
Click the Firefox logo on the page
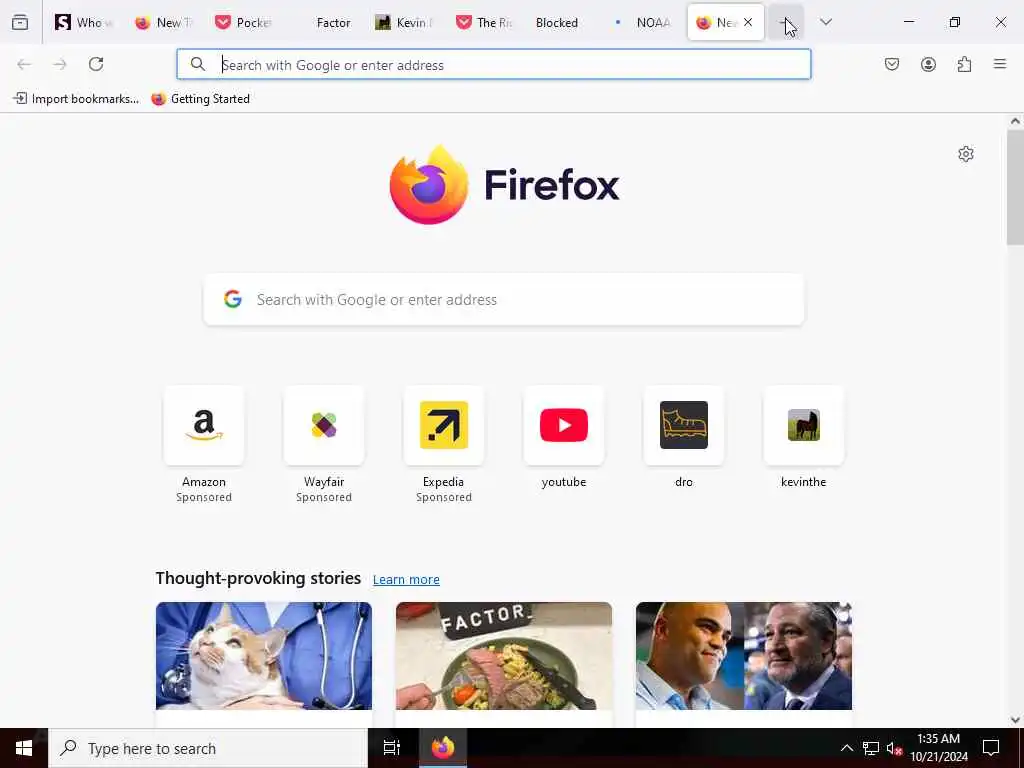[x=504, y=185]
